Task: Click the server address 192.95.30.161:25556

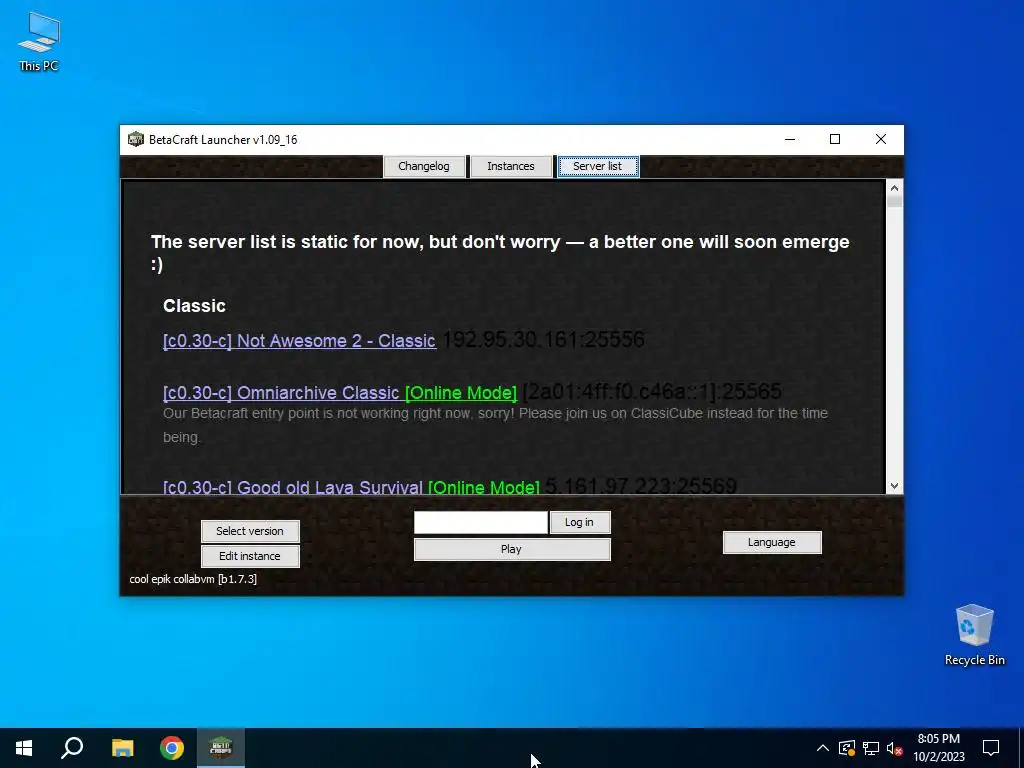Action: (543, 340)
